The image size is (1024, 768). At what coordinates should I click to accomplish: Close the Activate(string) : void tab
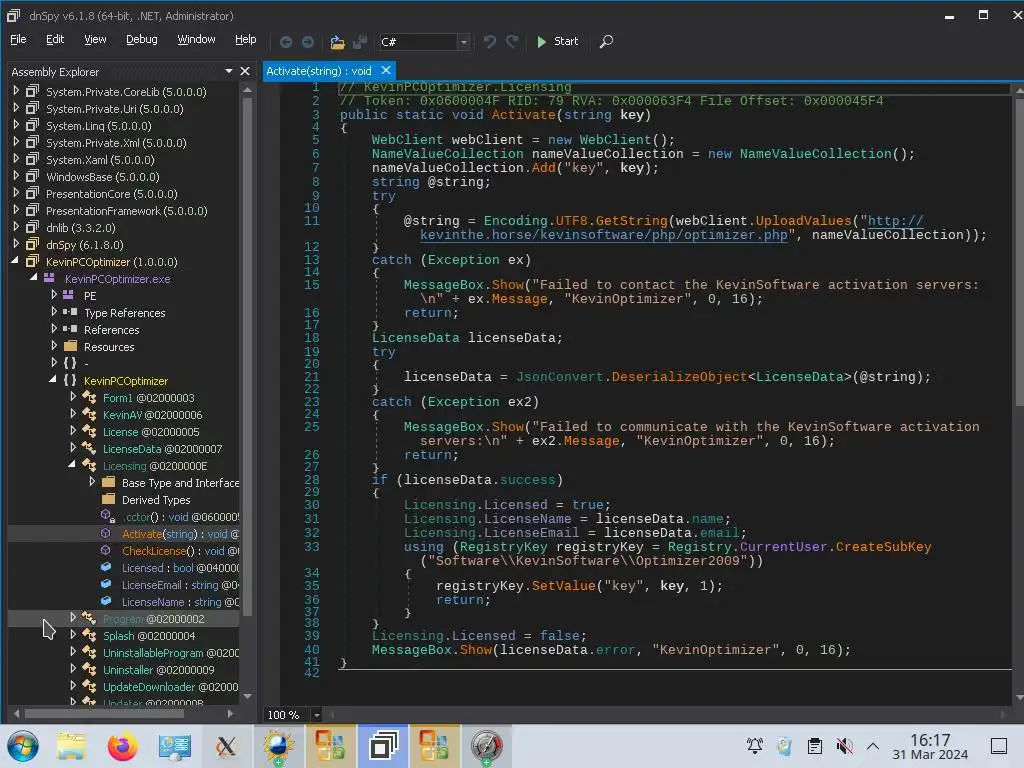(x=386, y=71)
